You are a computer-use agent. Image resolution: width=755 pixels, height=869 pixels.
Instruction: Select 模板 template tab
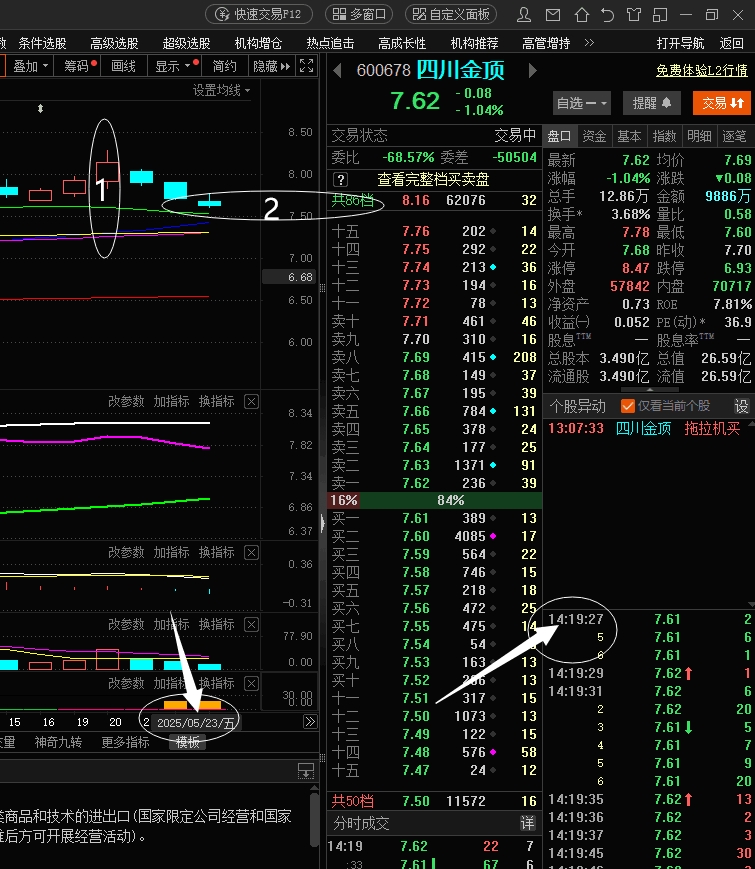click(x=187, y=742)
